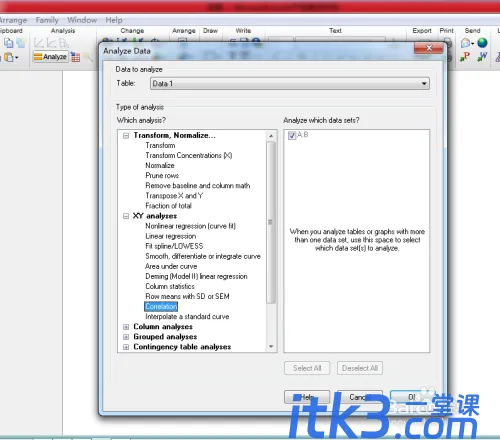Click the analysis list scrollbar down arrow
This screenshot has width=500, height=440.
click(x=271, y=347)
